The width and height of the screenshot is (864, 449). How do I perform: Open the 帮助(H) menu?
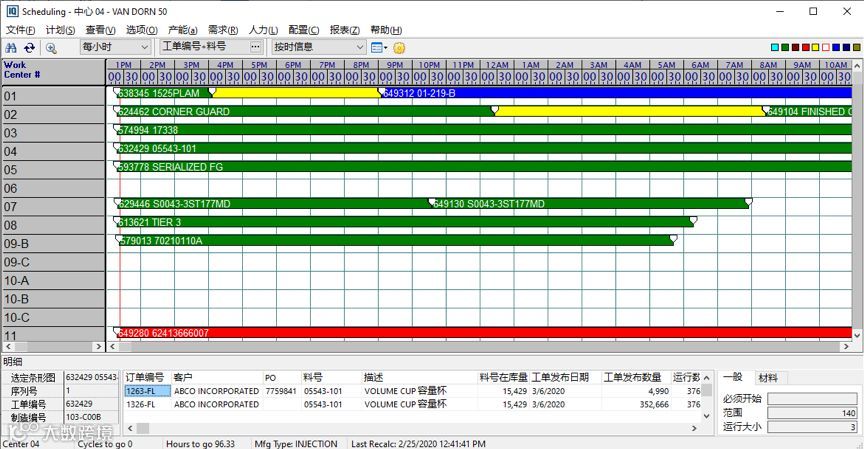[x=385, y=30]
